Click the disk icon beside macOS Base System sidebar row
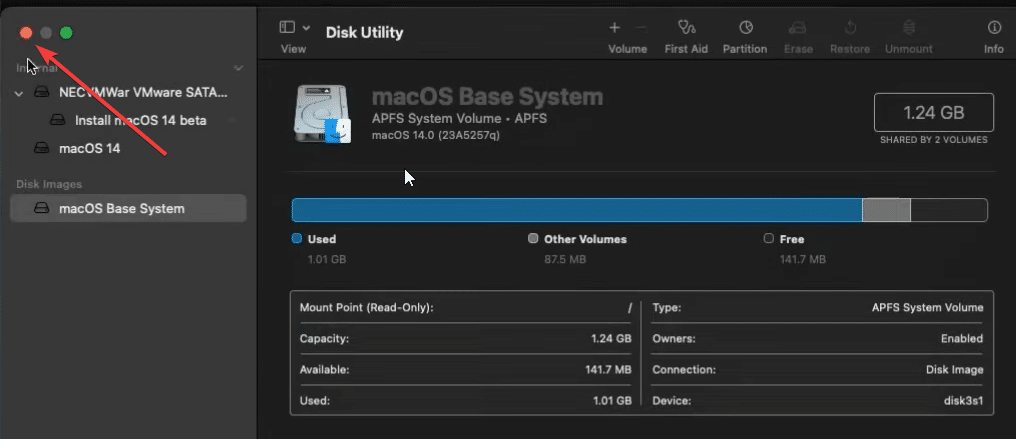1016x439 pixels. tap(41, 208)
